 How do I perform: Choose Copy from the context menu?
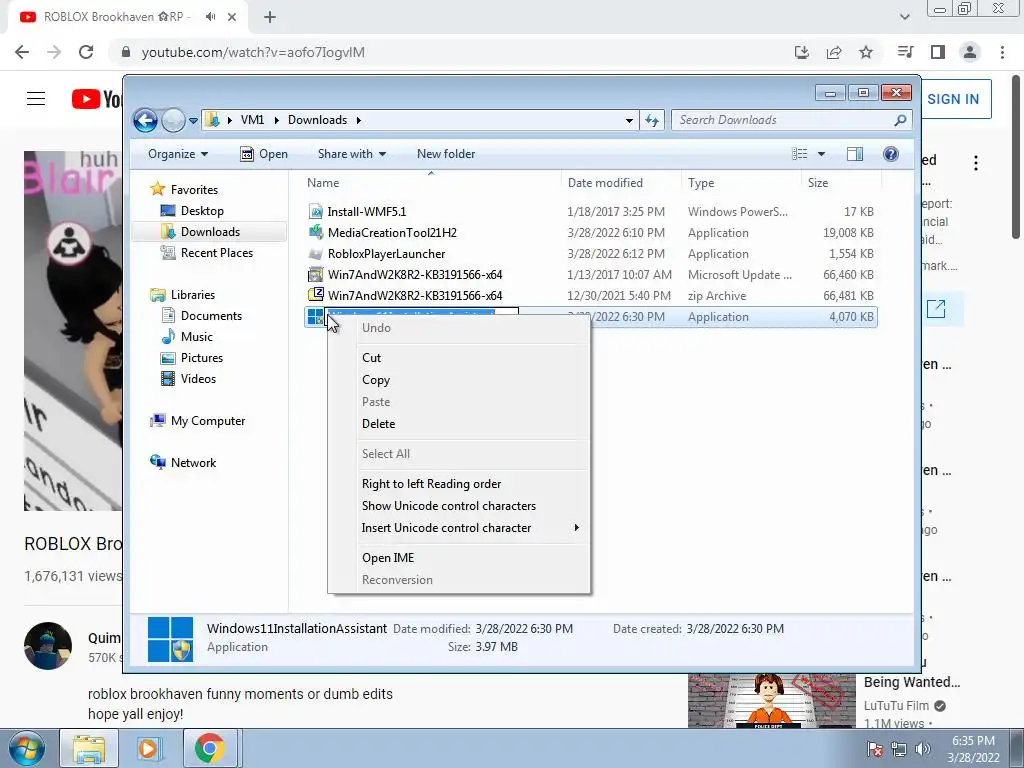point(458,380)
